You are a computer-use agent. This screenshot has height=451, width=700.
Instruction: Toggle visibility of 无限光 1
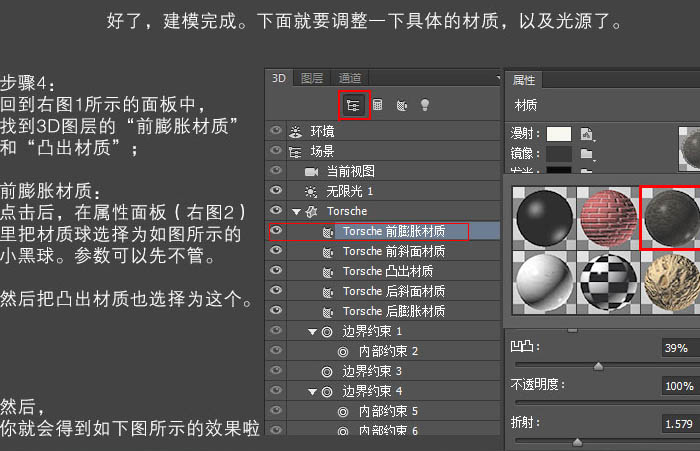276,190
